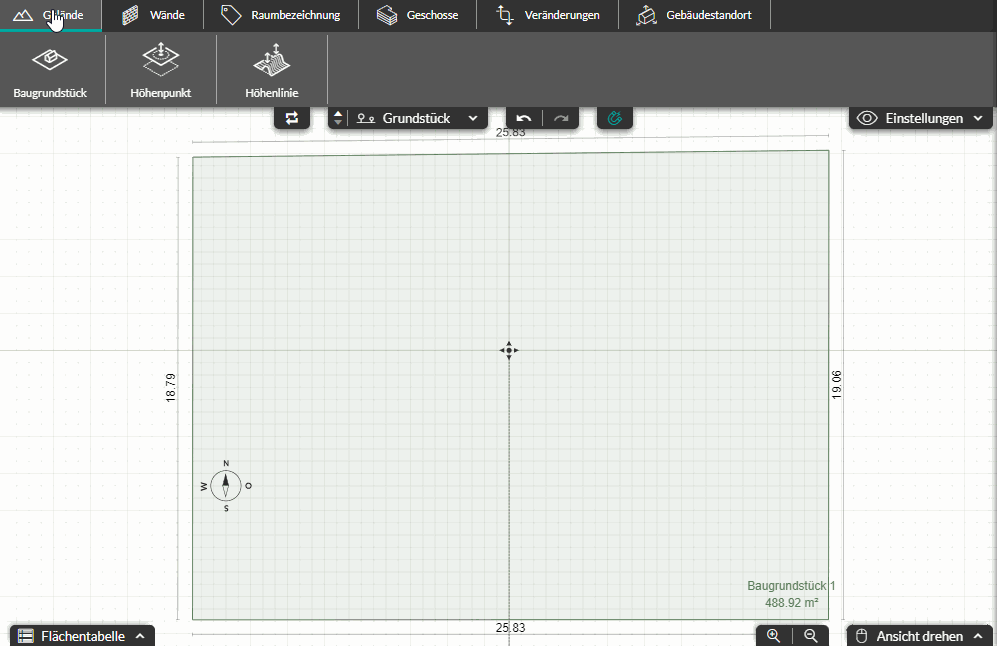
Task: Step the level selector up or down
Action: point(338,118)
